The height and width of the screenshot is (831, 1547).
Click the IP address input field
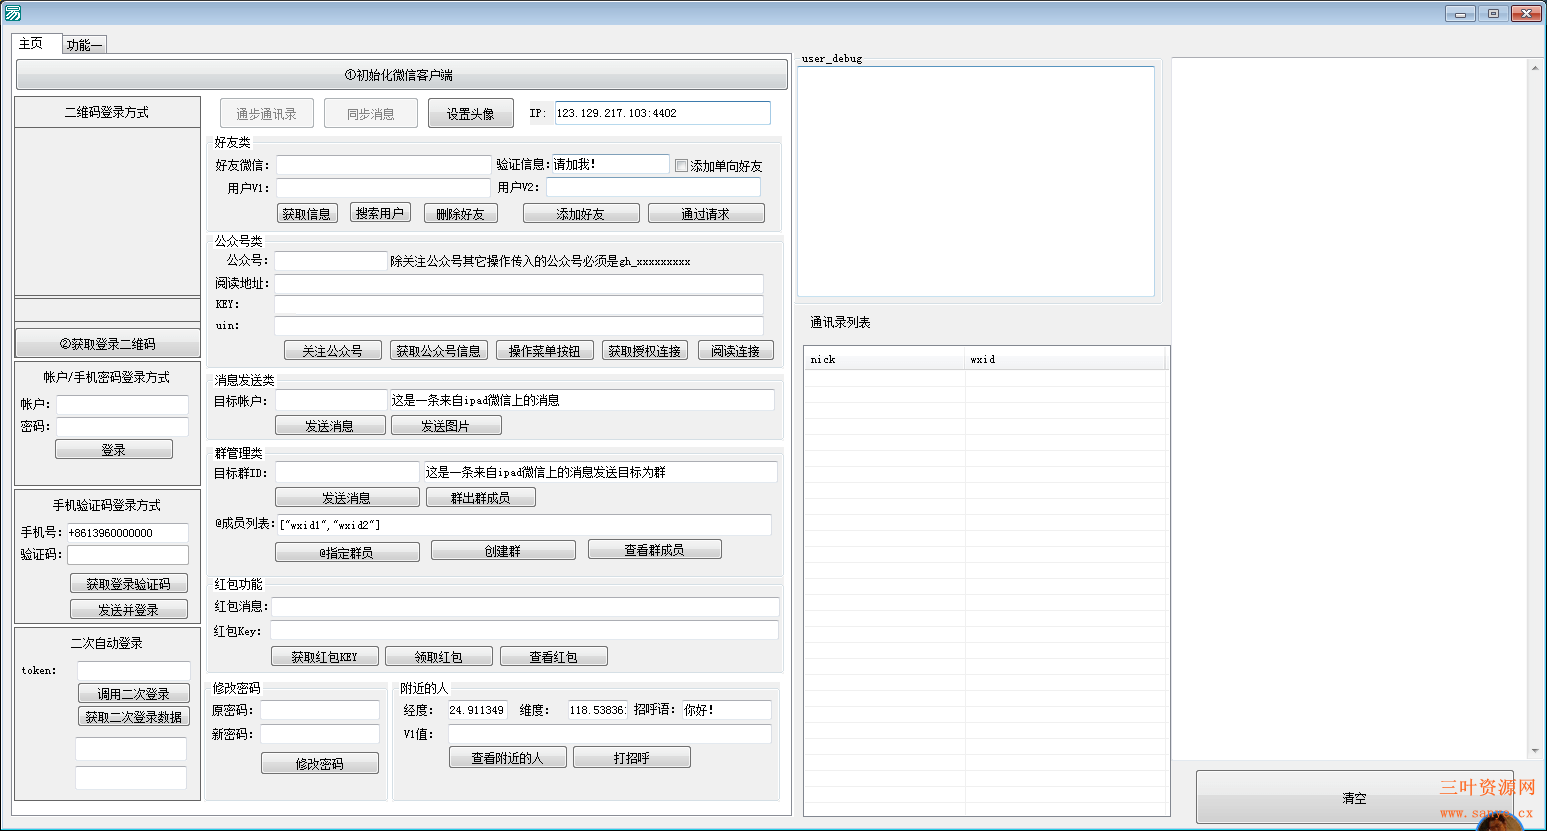tap(662, 113)
